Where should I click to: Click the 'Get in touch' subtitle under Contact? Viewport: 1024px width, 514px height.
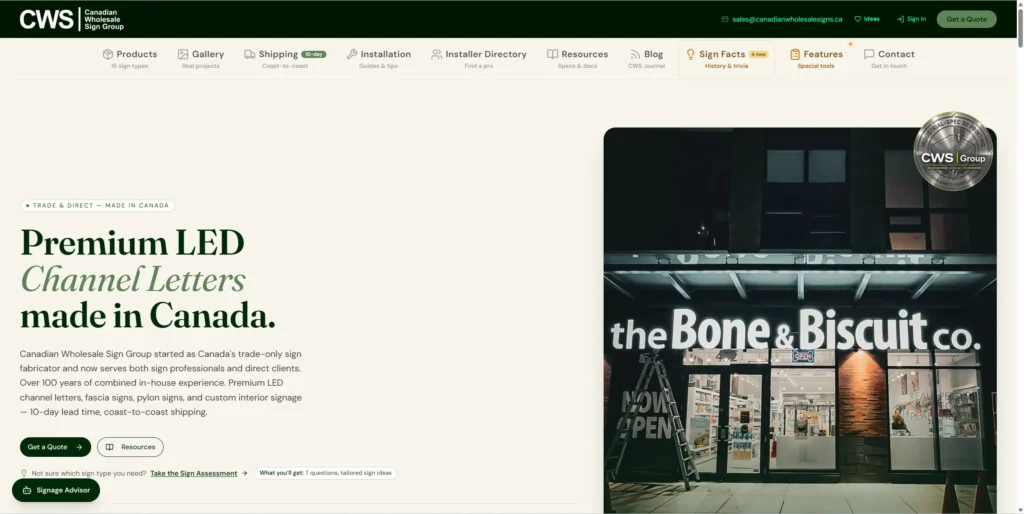(889, 66)
